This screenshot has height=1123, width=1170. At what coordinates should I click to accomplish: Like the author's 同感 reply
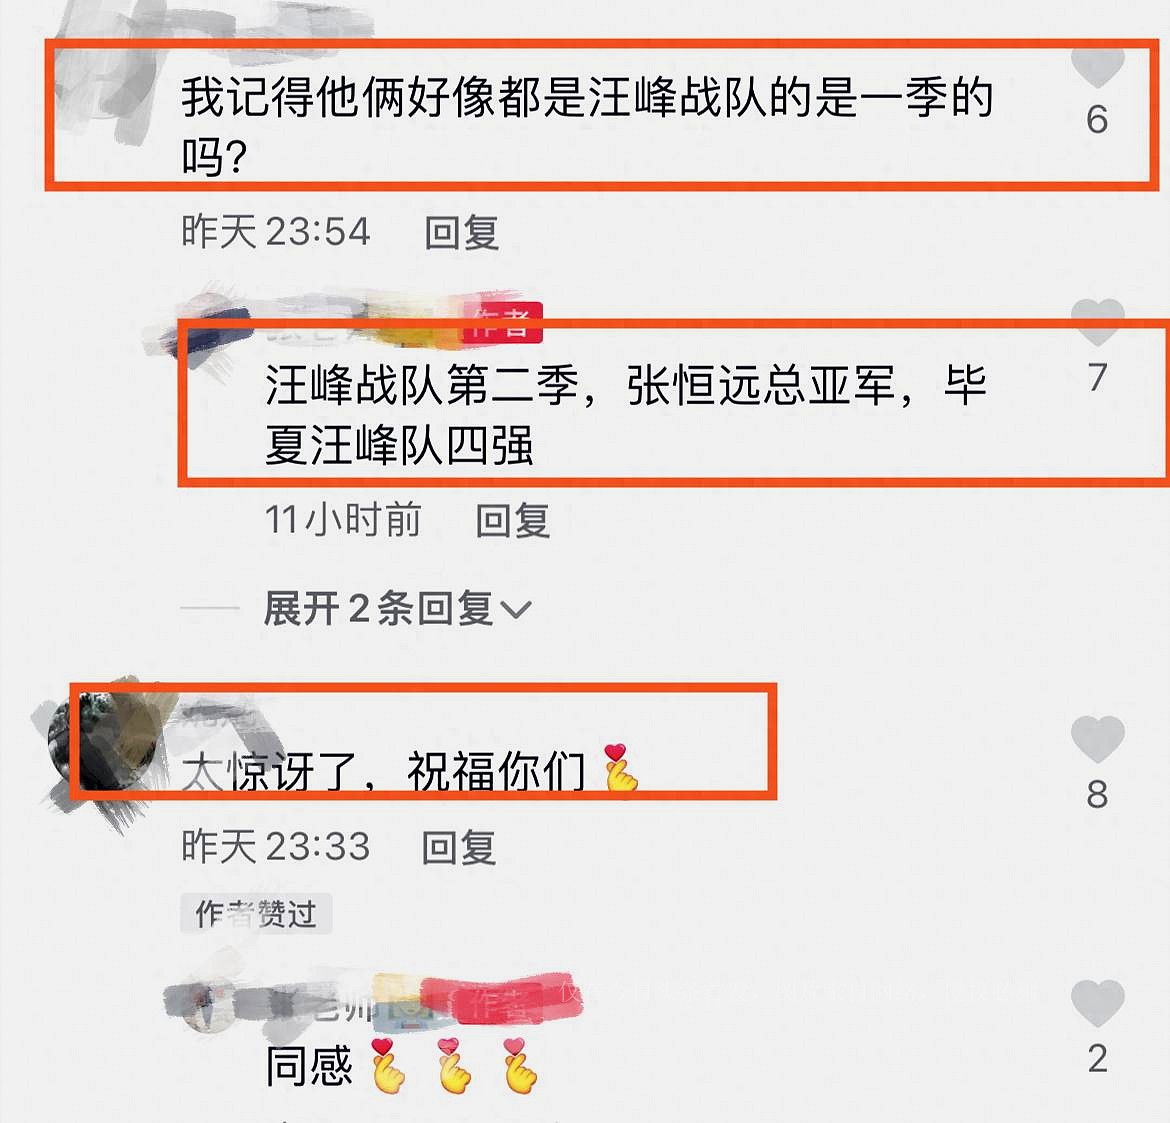tap(1097, 1003)
